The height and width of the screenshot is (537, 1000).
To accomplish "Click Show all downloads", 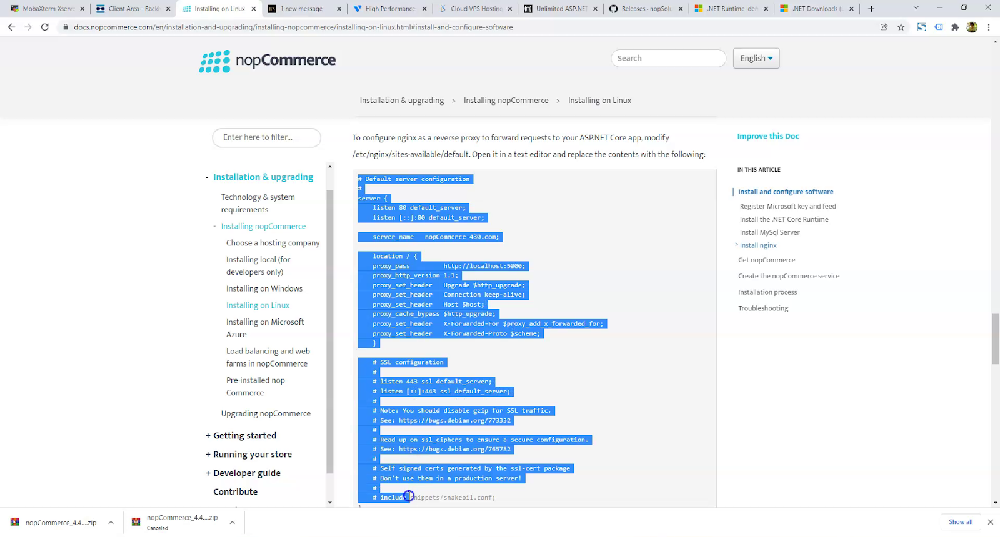I will tap(959, 522).
